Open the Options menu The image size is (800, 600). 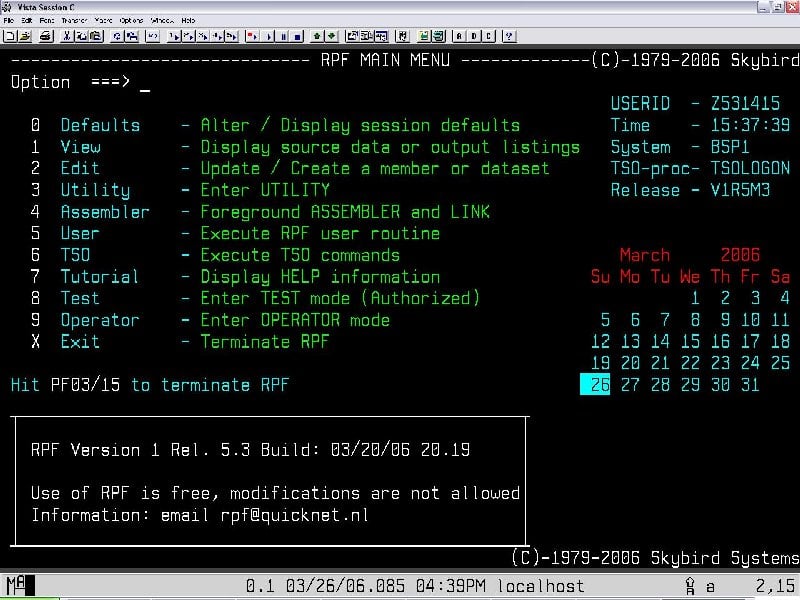coord(131,21)
